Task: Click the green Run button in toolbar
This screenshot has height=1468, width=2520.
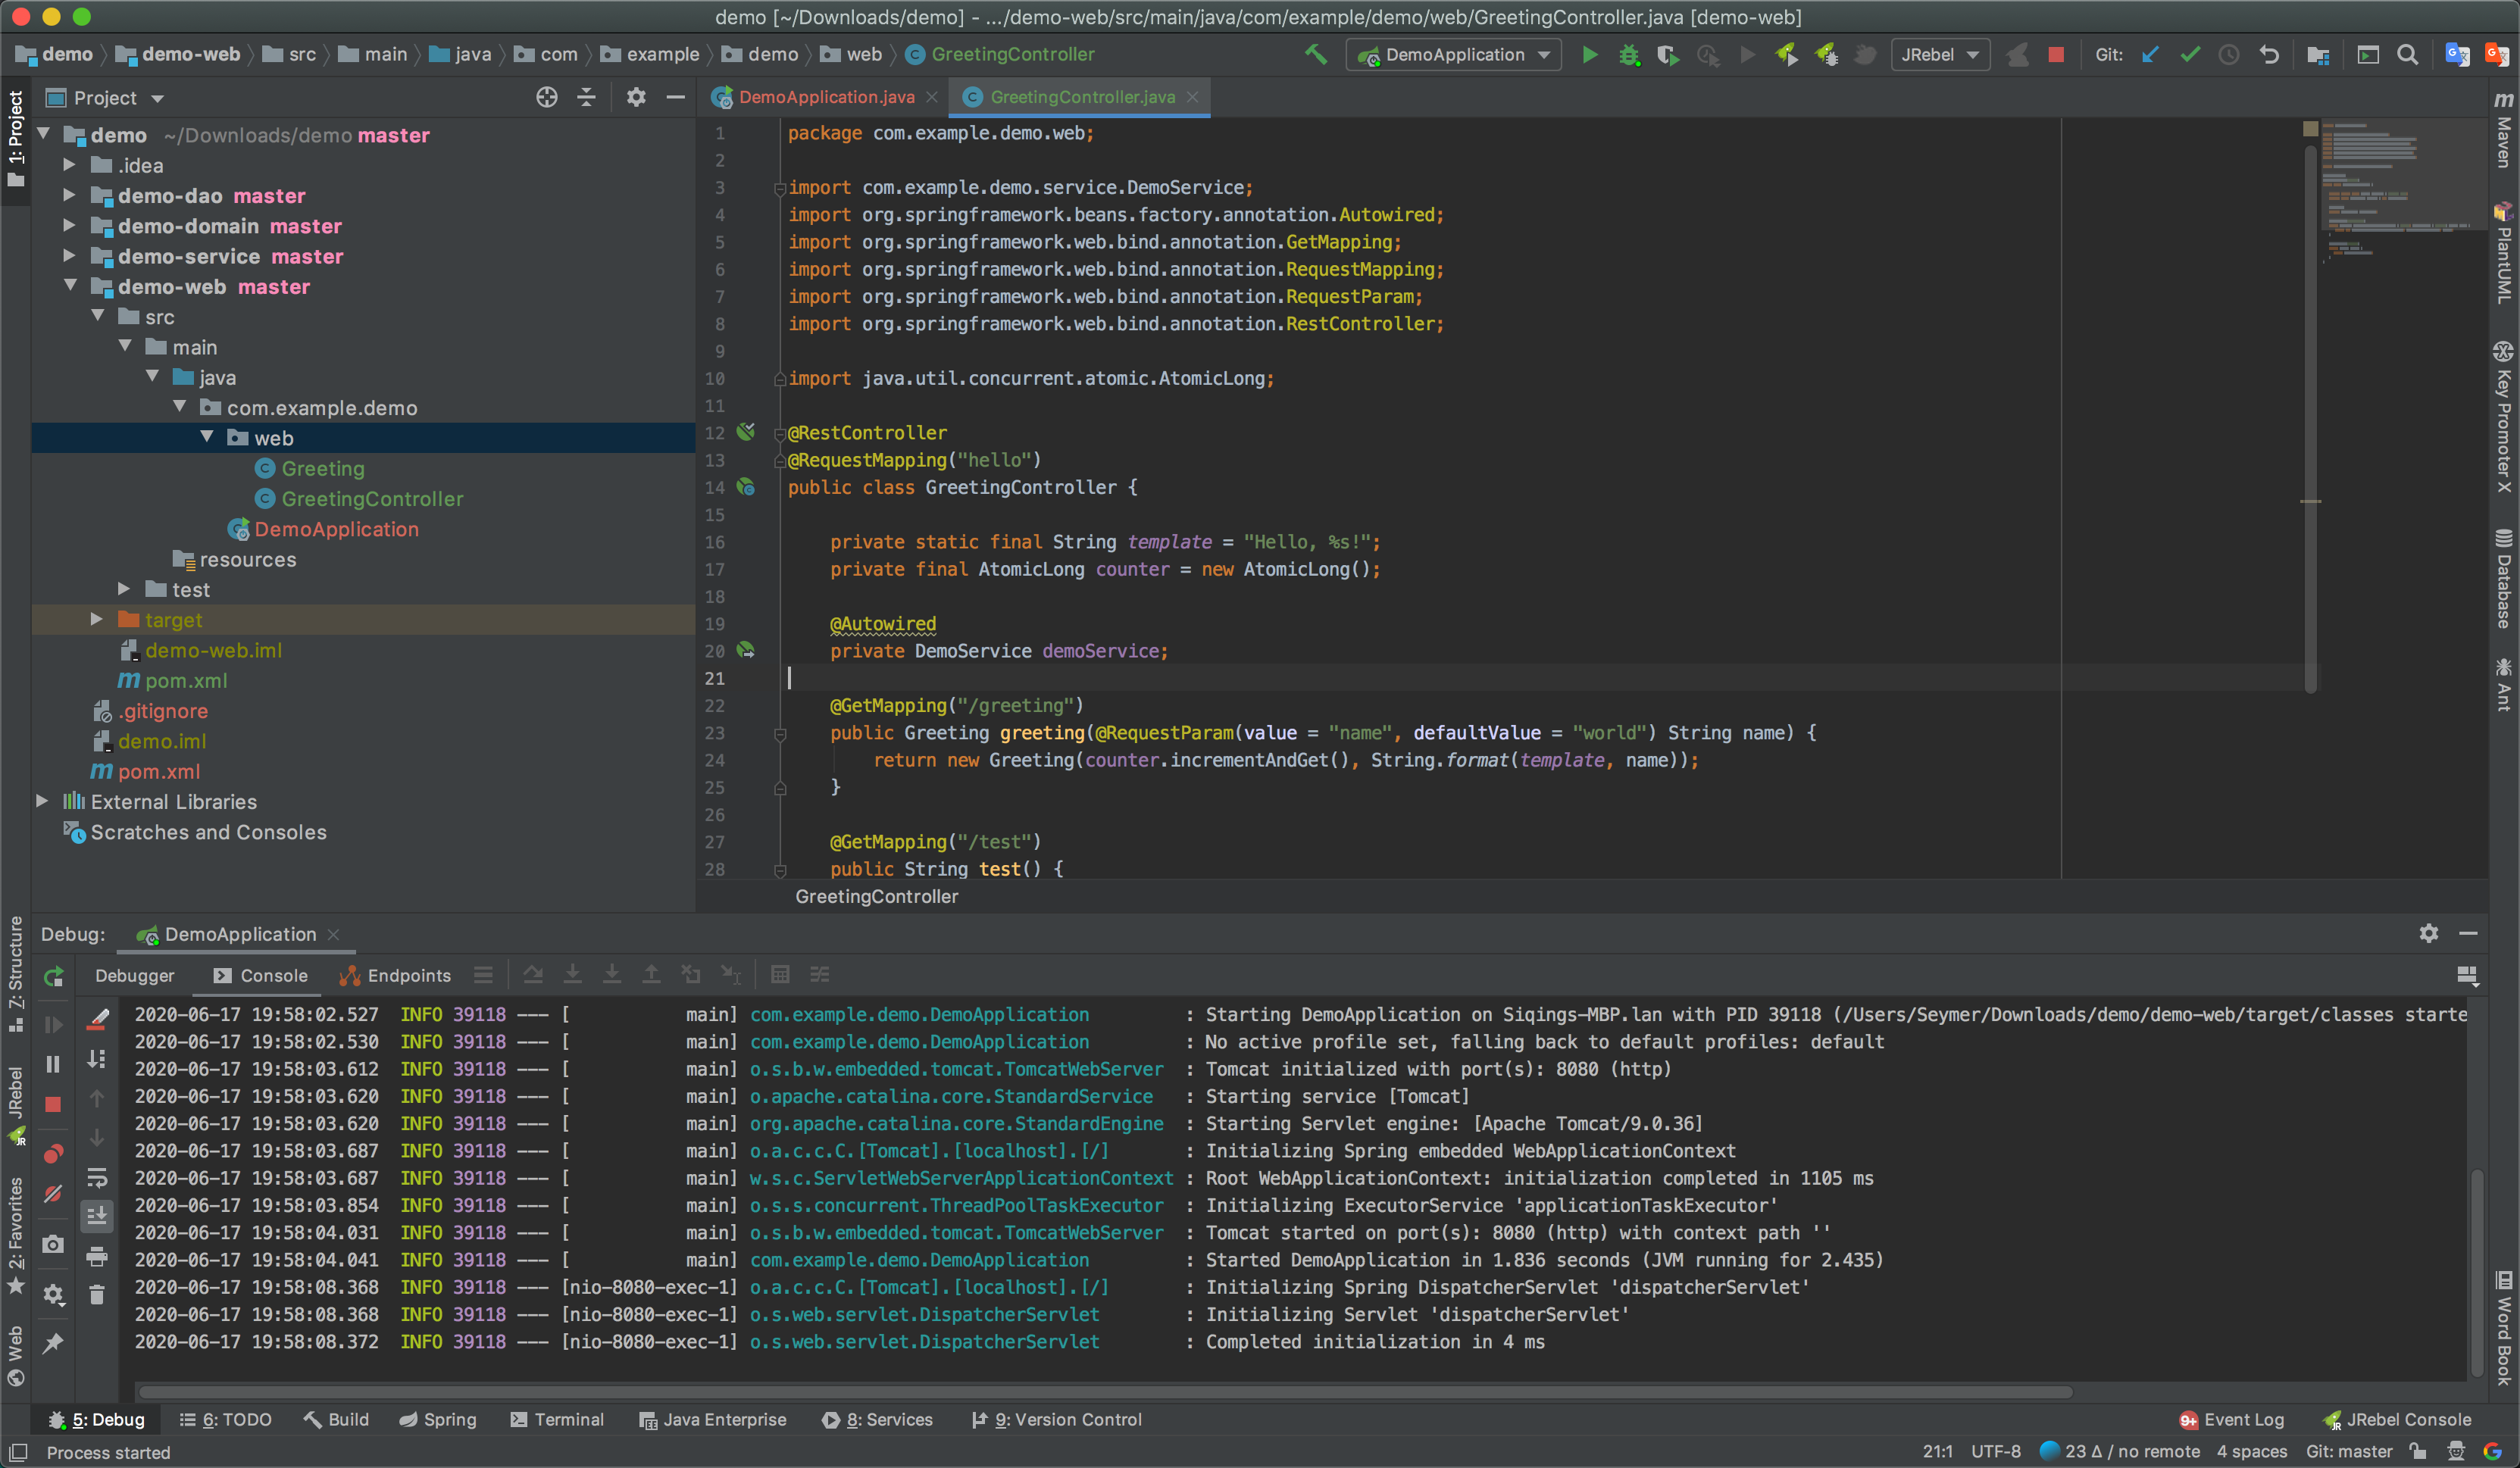Action: pos(1589,55)
